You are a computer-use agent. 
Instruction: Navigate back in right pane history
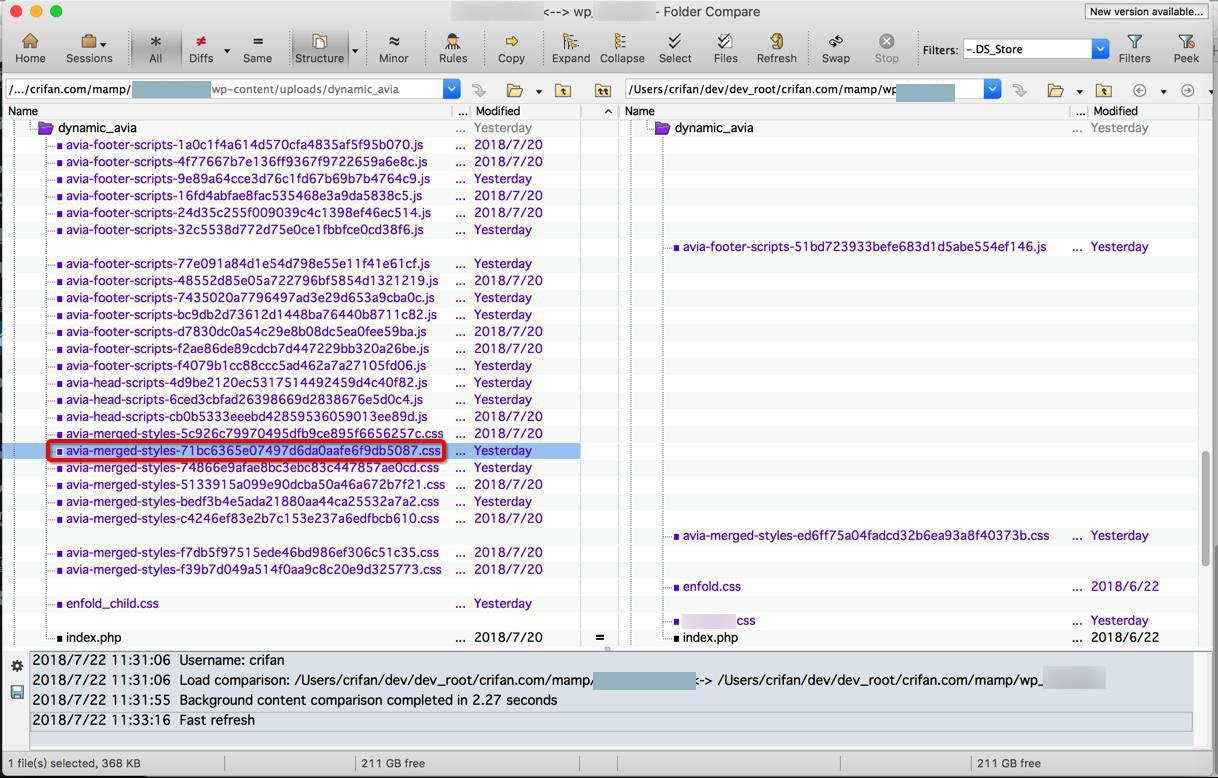click(x=1139, y=90)
